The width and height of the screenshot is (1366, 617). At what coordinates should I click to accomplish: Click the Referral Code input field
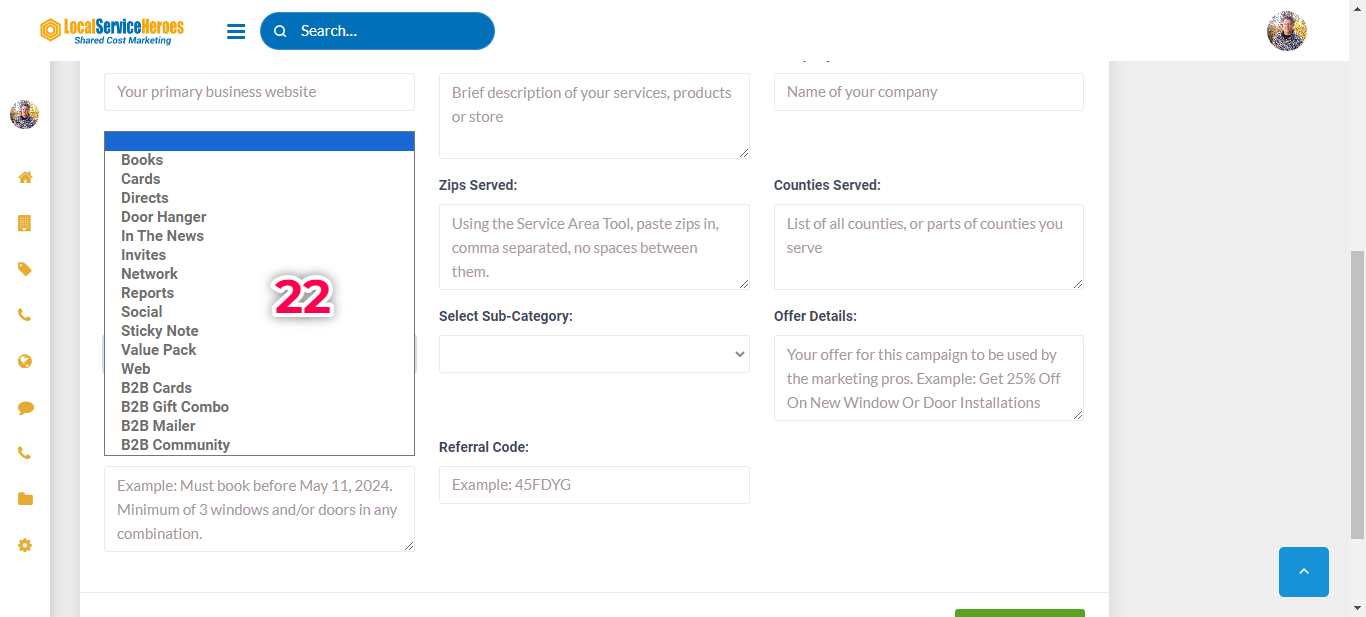pos(594,485)
